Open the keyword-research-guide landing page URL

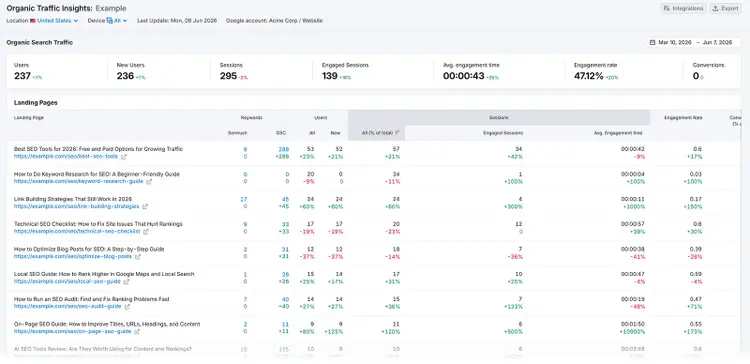[78, 182]
